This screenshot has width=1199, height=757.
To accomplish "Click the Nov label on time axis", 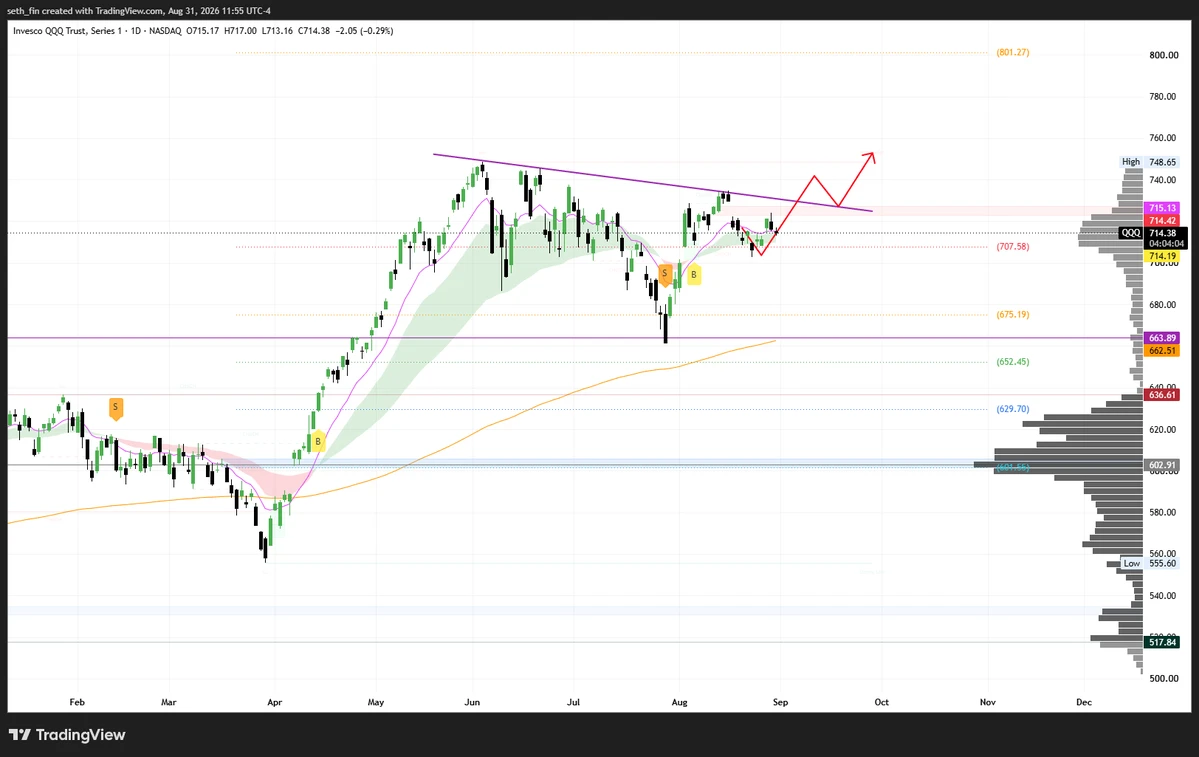I will point(987,702).
